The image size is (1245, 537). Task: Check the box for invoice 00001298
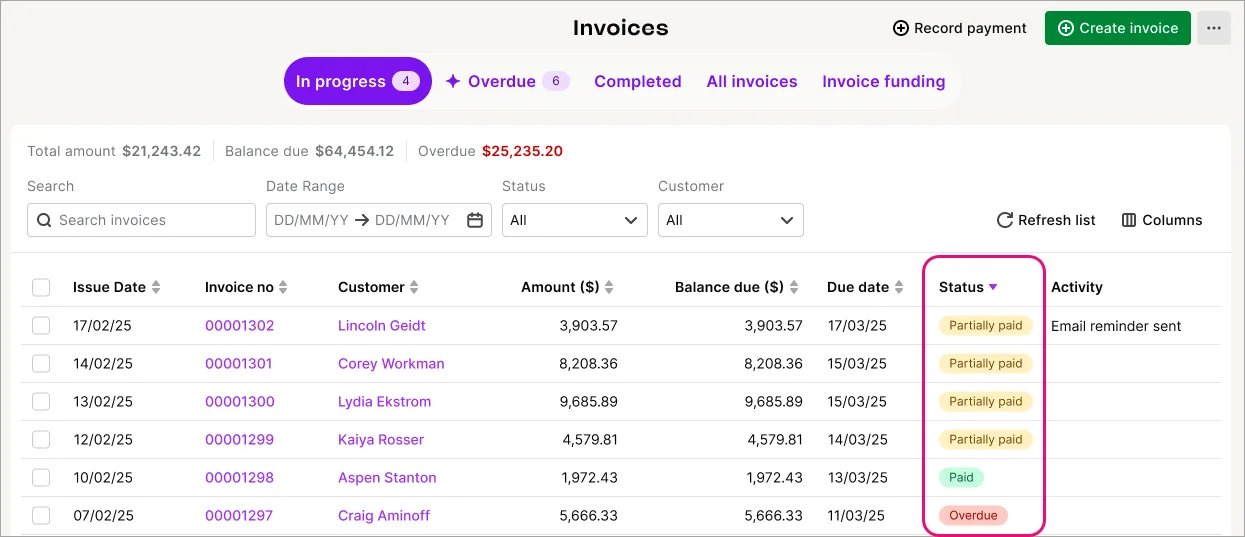click(41, 477)
